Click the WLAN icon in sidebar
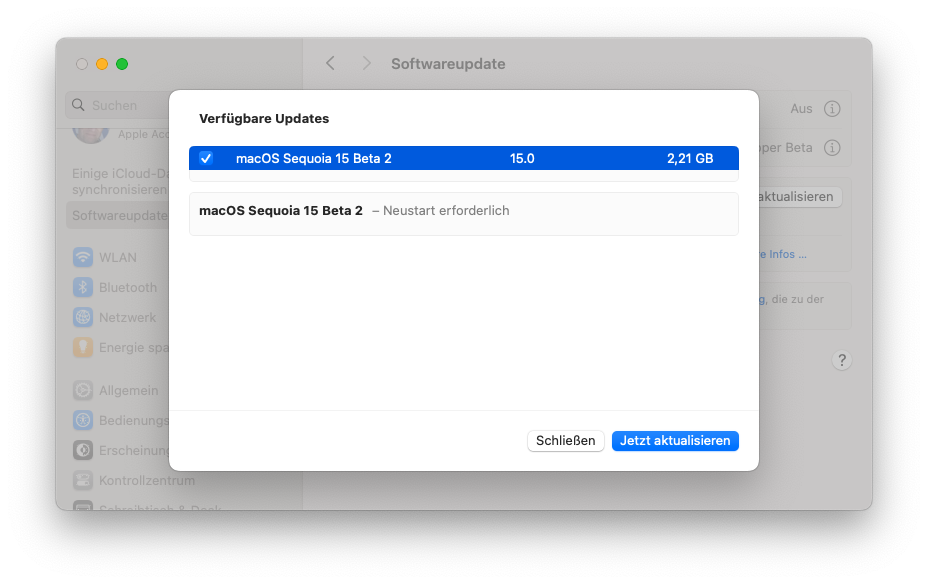This screenshot has width=928, height=584. point(83,257)
